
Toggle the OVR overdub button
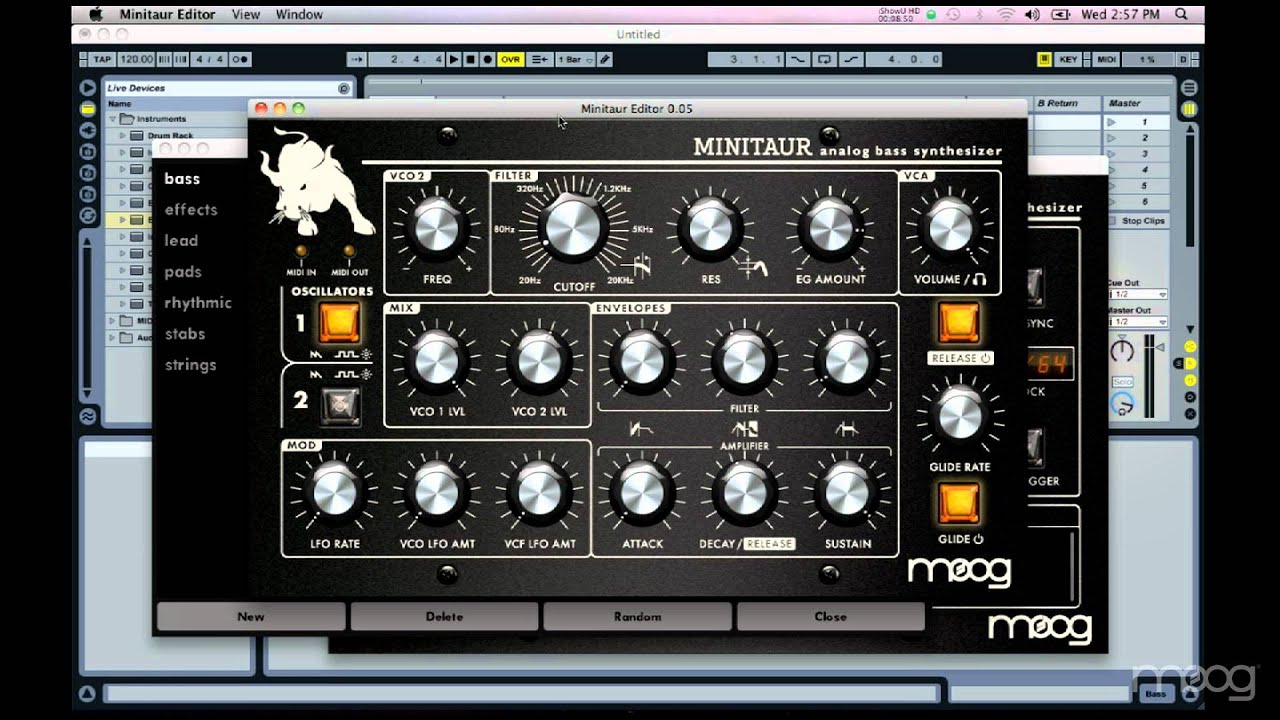pos(511,60)
